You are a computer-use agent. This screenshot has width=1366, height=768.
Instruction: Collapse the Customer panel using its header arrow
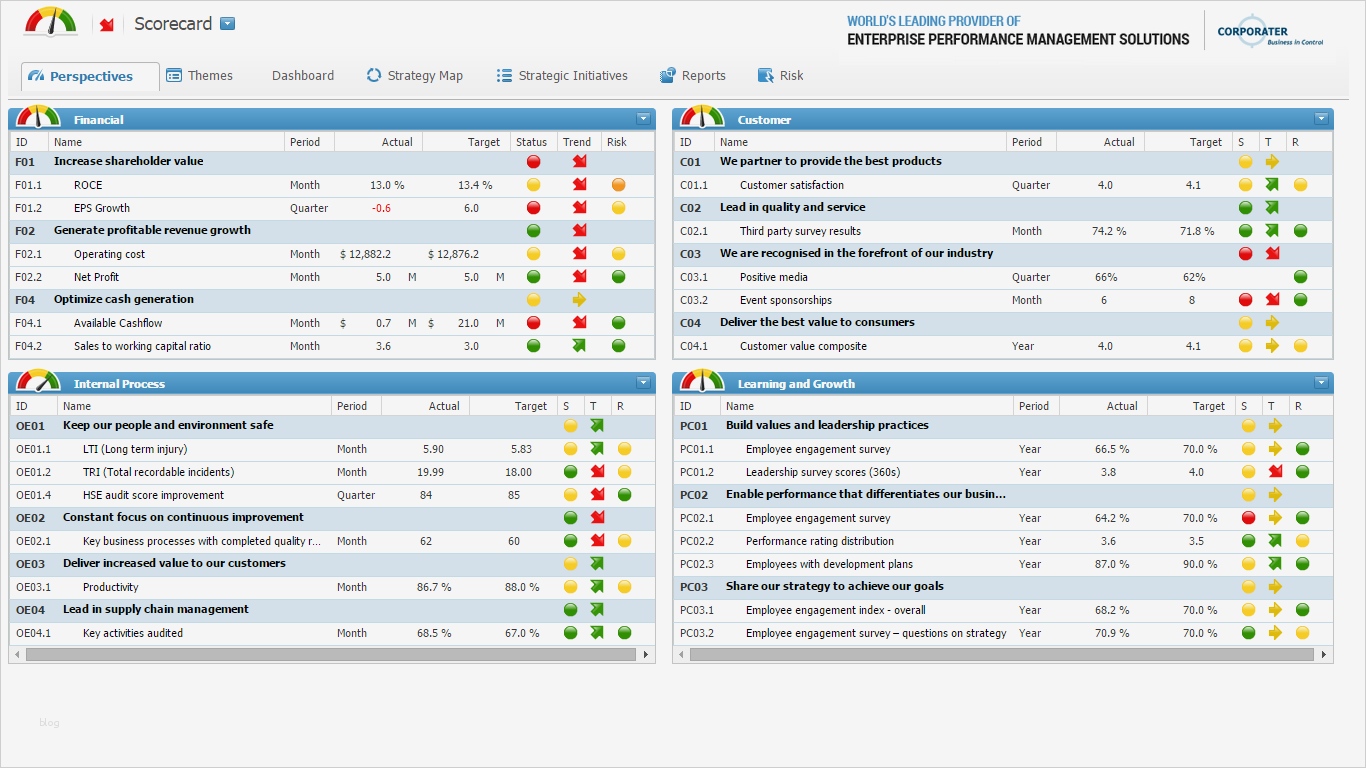coord(1320,118)
